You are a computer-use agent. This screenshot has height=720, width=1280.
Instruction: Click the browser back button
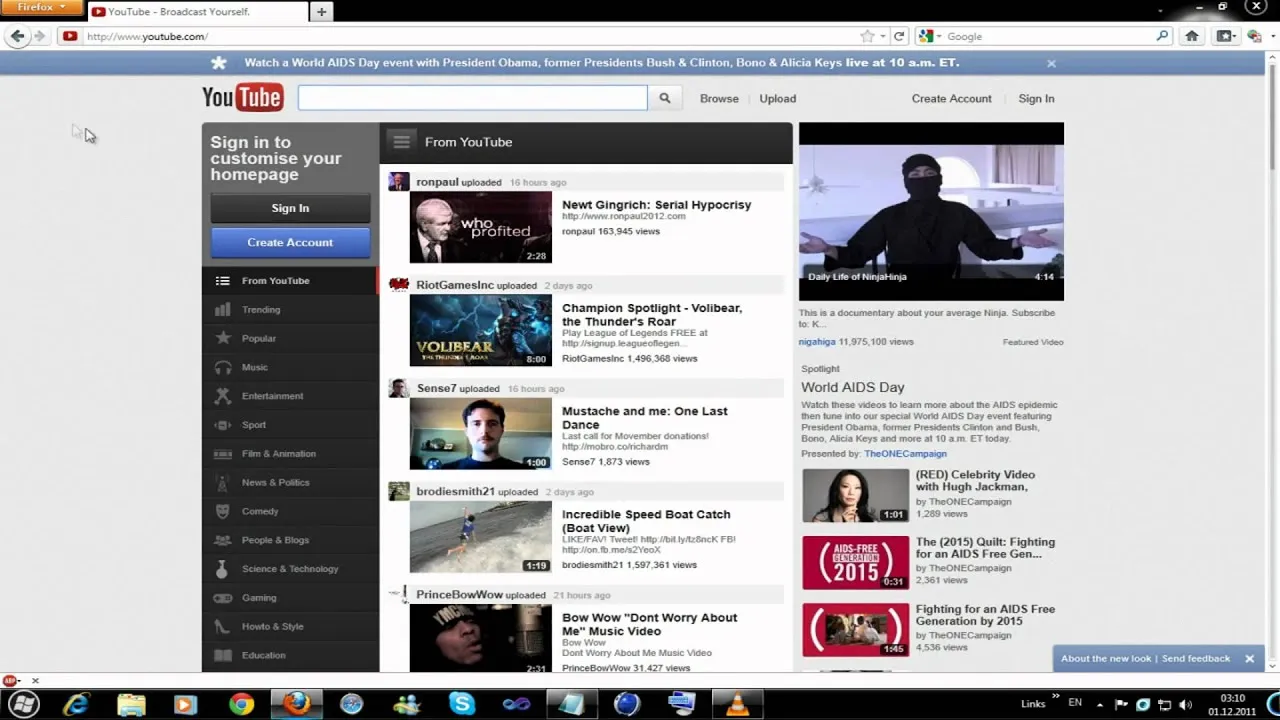(16, 36)
